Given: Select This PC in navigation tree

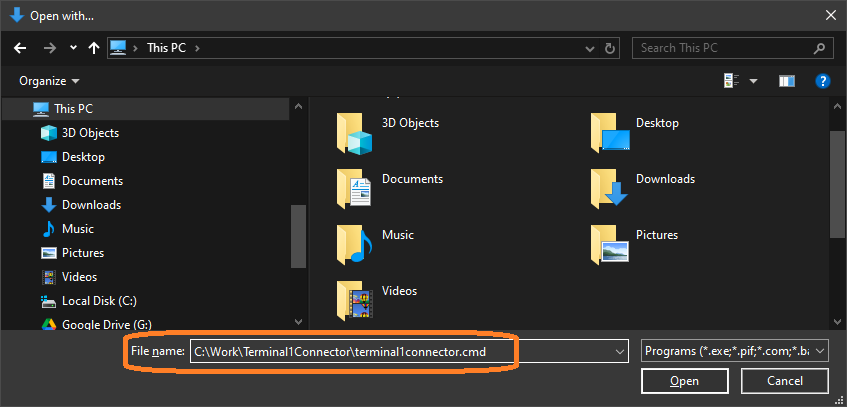Looking at the screenshot, I should click(x=146, y=109).
